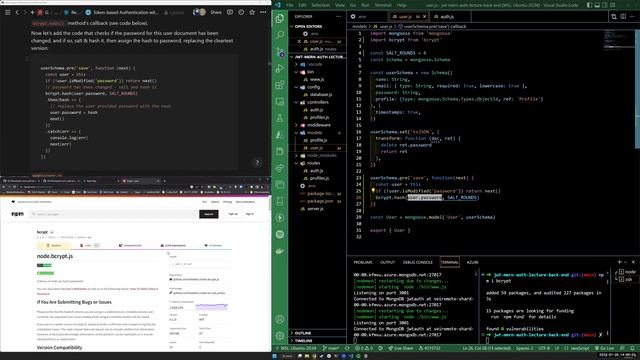Open the Terminal menu in VS Code
The width and height of the screenshot is (640, 360).
[x=383, y=5]
